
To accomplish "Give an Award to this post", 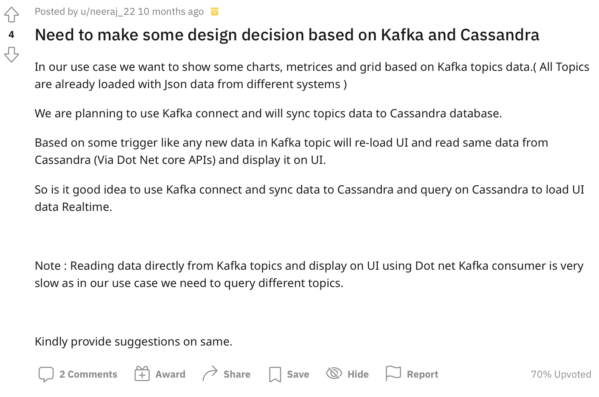I will (170, 374).
